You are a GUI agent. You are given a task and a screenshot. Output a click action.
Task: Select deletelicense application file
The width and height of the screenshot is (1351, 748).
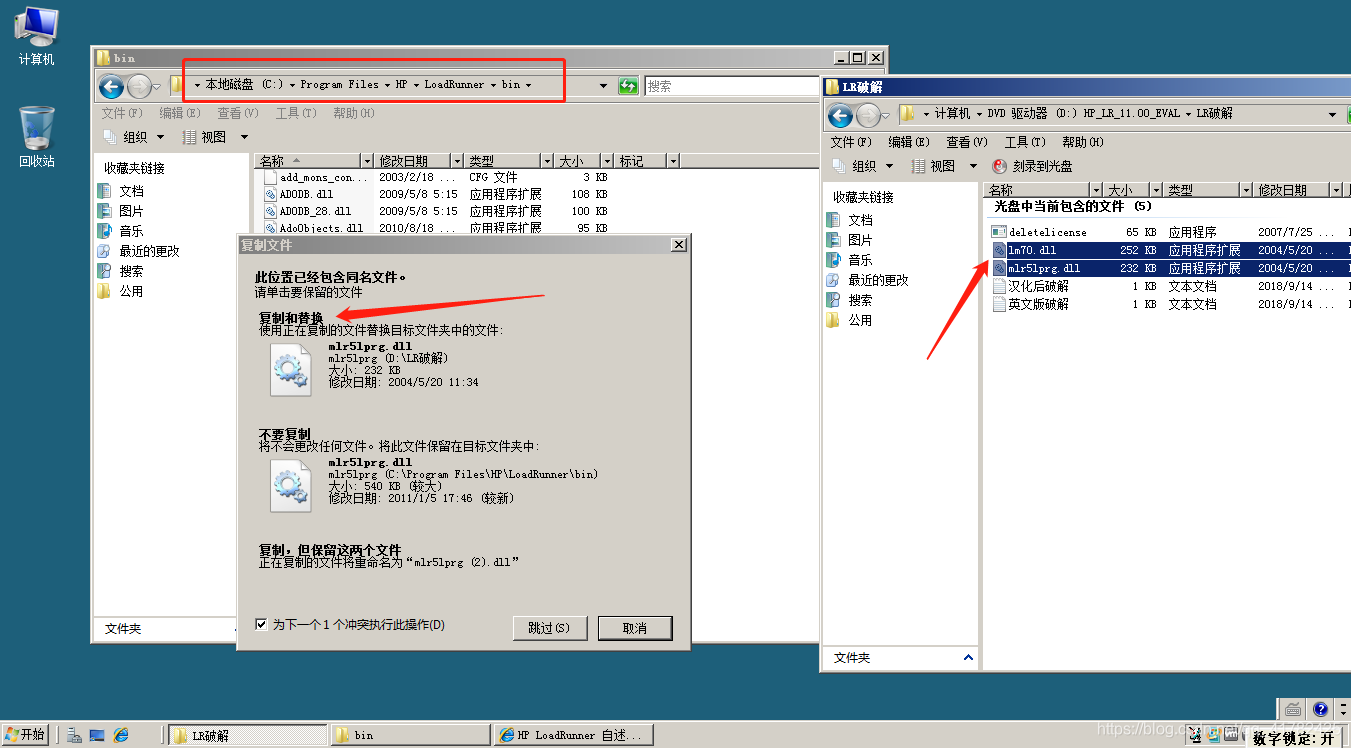1047,232
